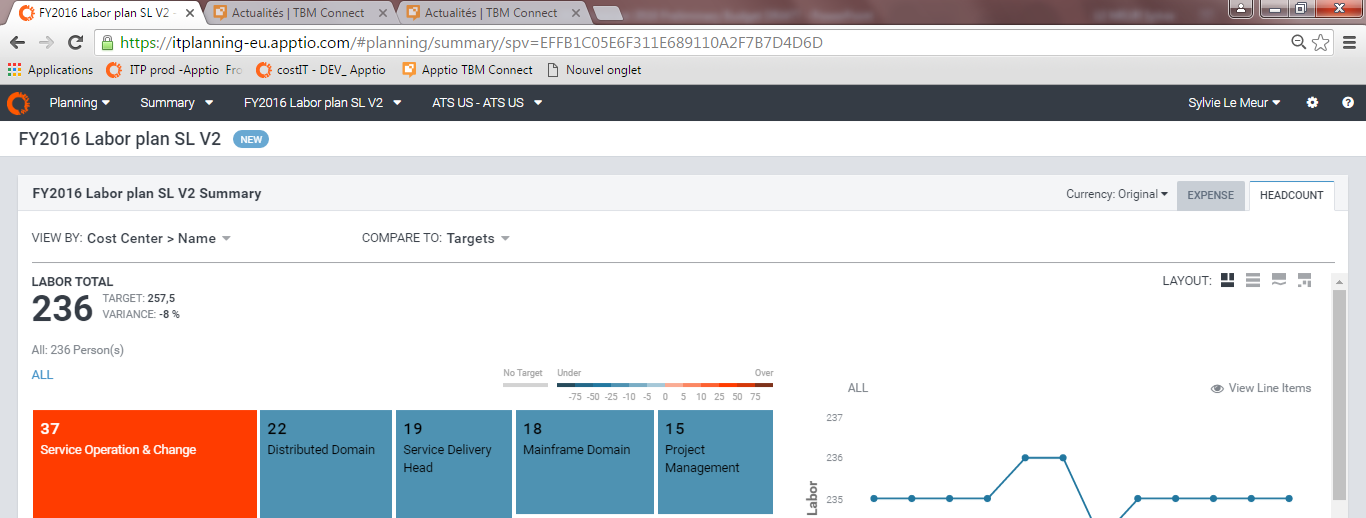This screenshot has width=1366, height=518.
Task: Close the second Actualités TBM Connect tab
Action: click(575, 13)
